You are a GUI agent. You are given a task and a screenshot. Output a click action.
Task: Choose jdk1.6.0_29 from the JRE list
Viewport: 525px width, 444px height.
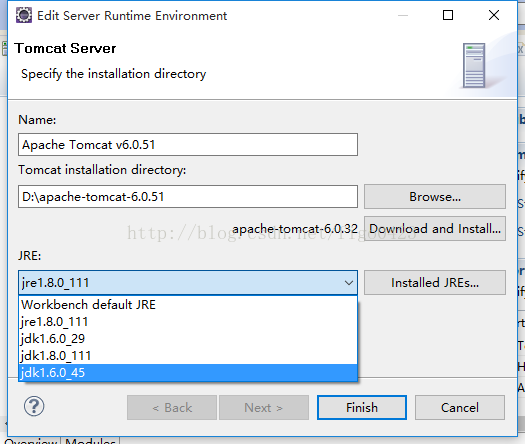[188, 339]
